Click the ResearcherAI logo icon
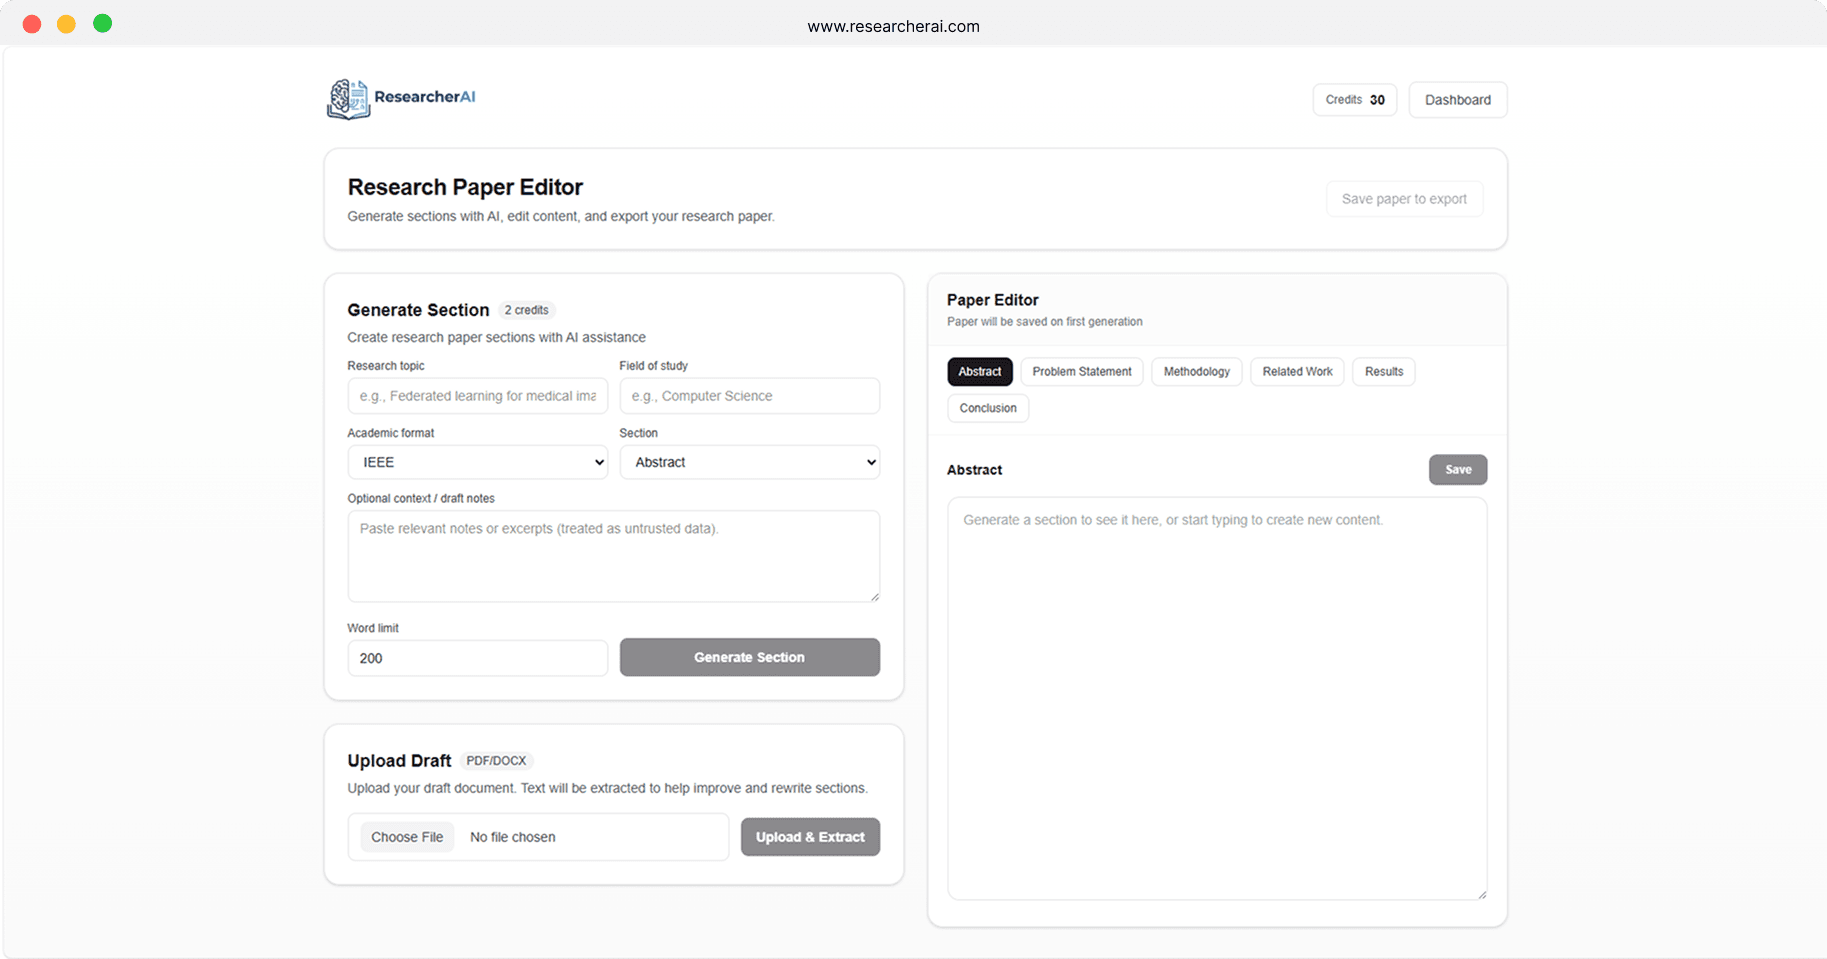Image resolution: width=1827 pixels, height=959 pixels. pyautogui.click(x=348, y=98)
